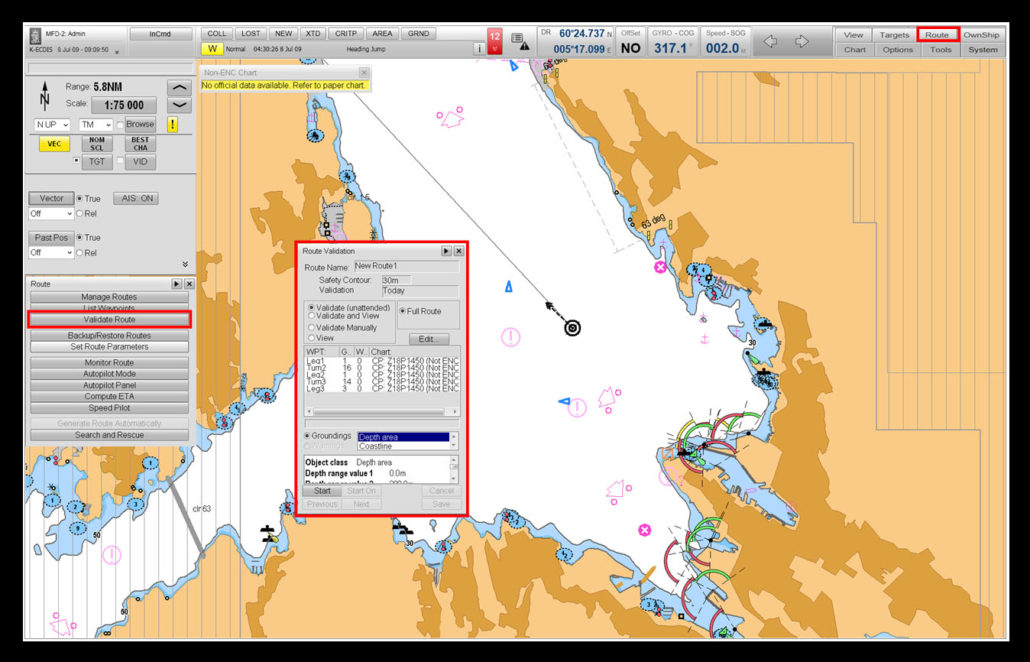Toggle the NOM SCL button
Image resolution: width=1030 pixels, height=662 pixels.
[97, 144]
